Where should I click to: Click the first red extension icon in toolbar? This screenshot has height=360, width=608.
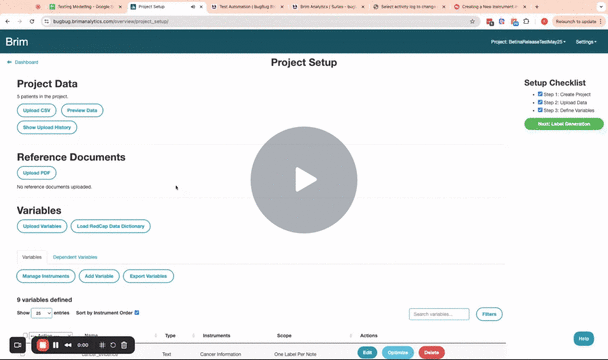[490, 22]
